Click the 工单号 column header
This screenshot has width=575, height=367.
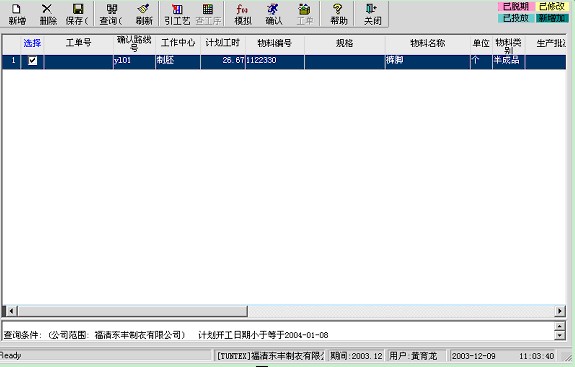click(78, 43)
